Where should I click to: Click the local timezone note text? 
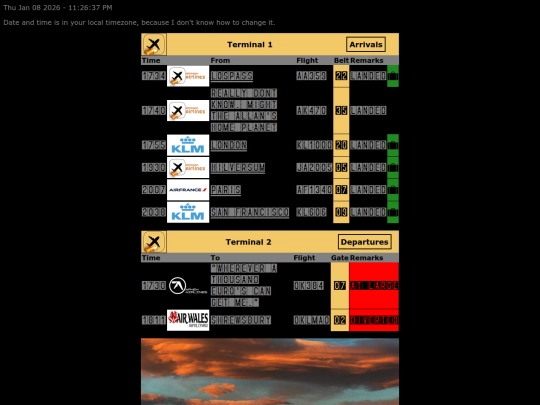click(x=139, y=23)
